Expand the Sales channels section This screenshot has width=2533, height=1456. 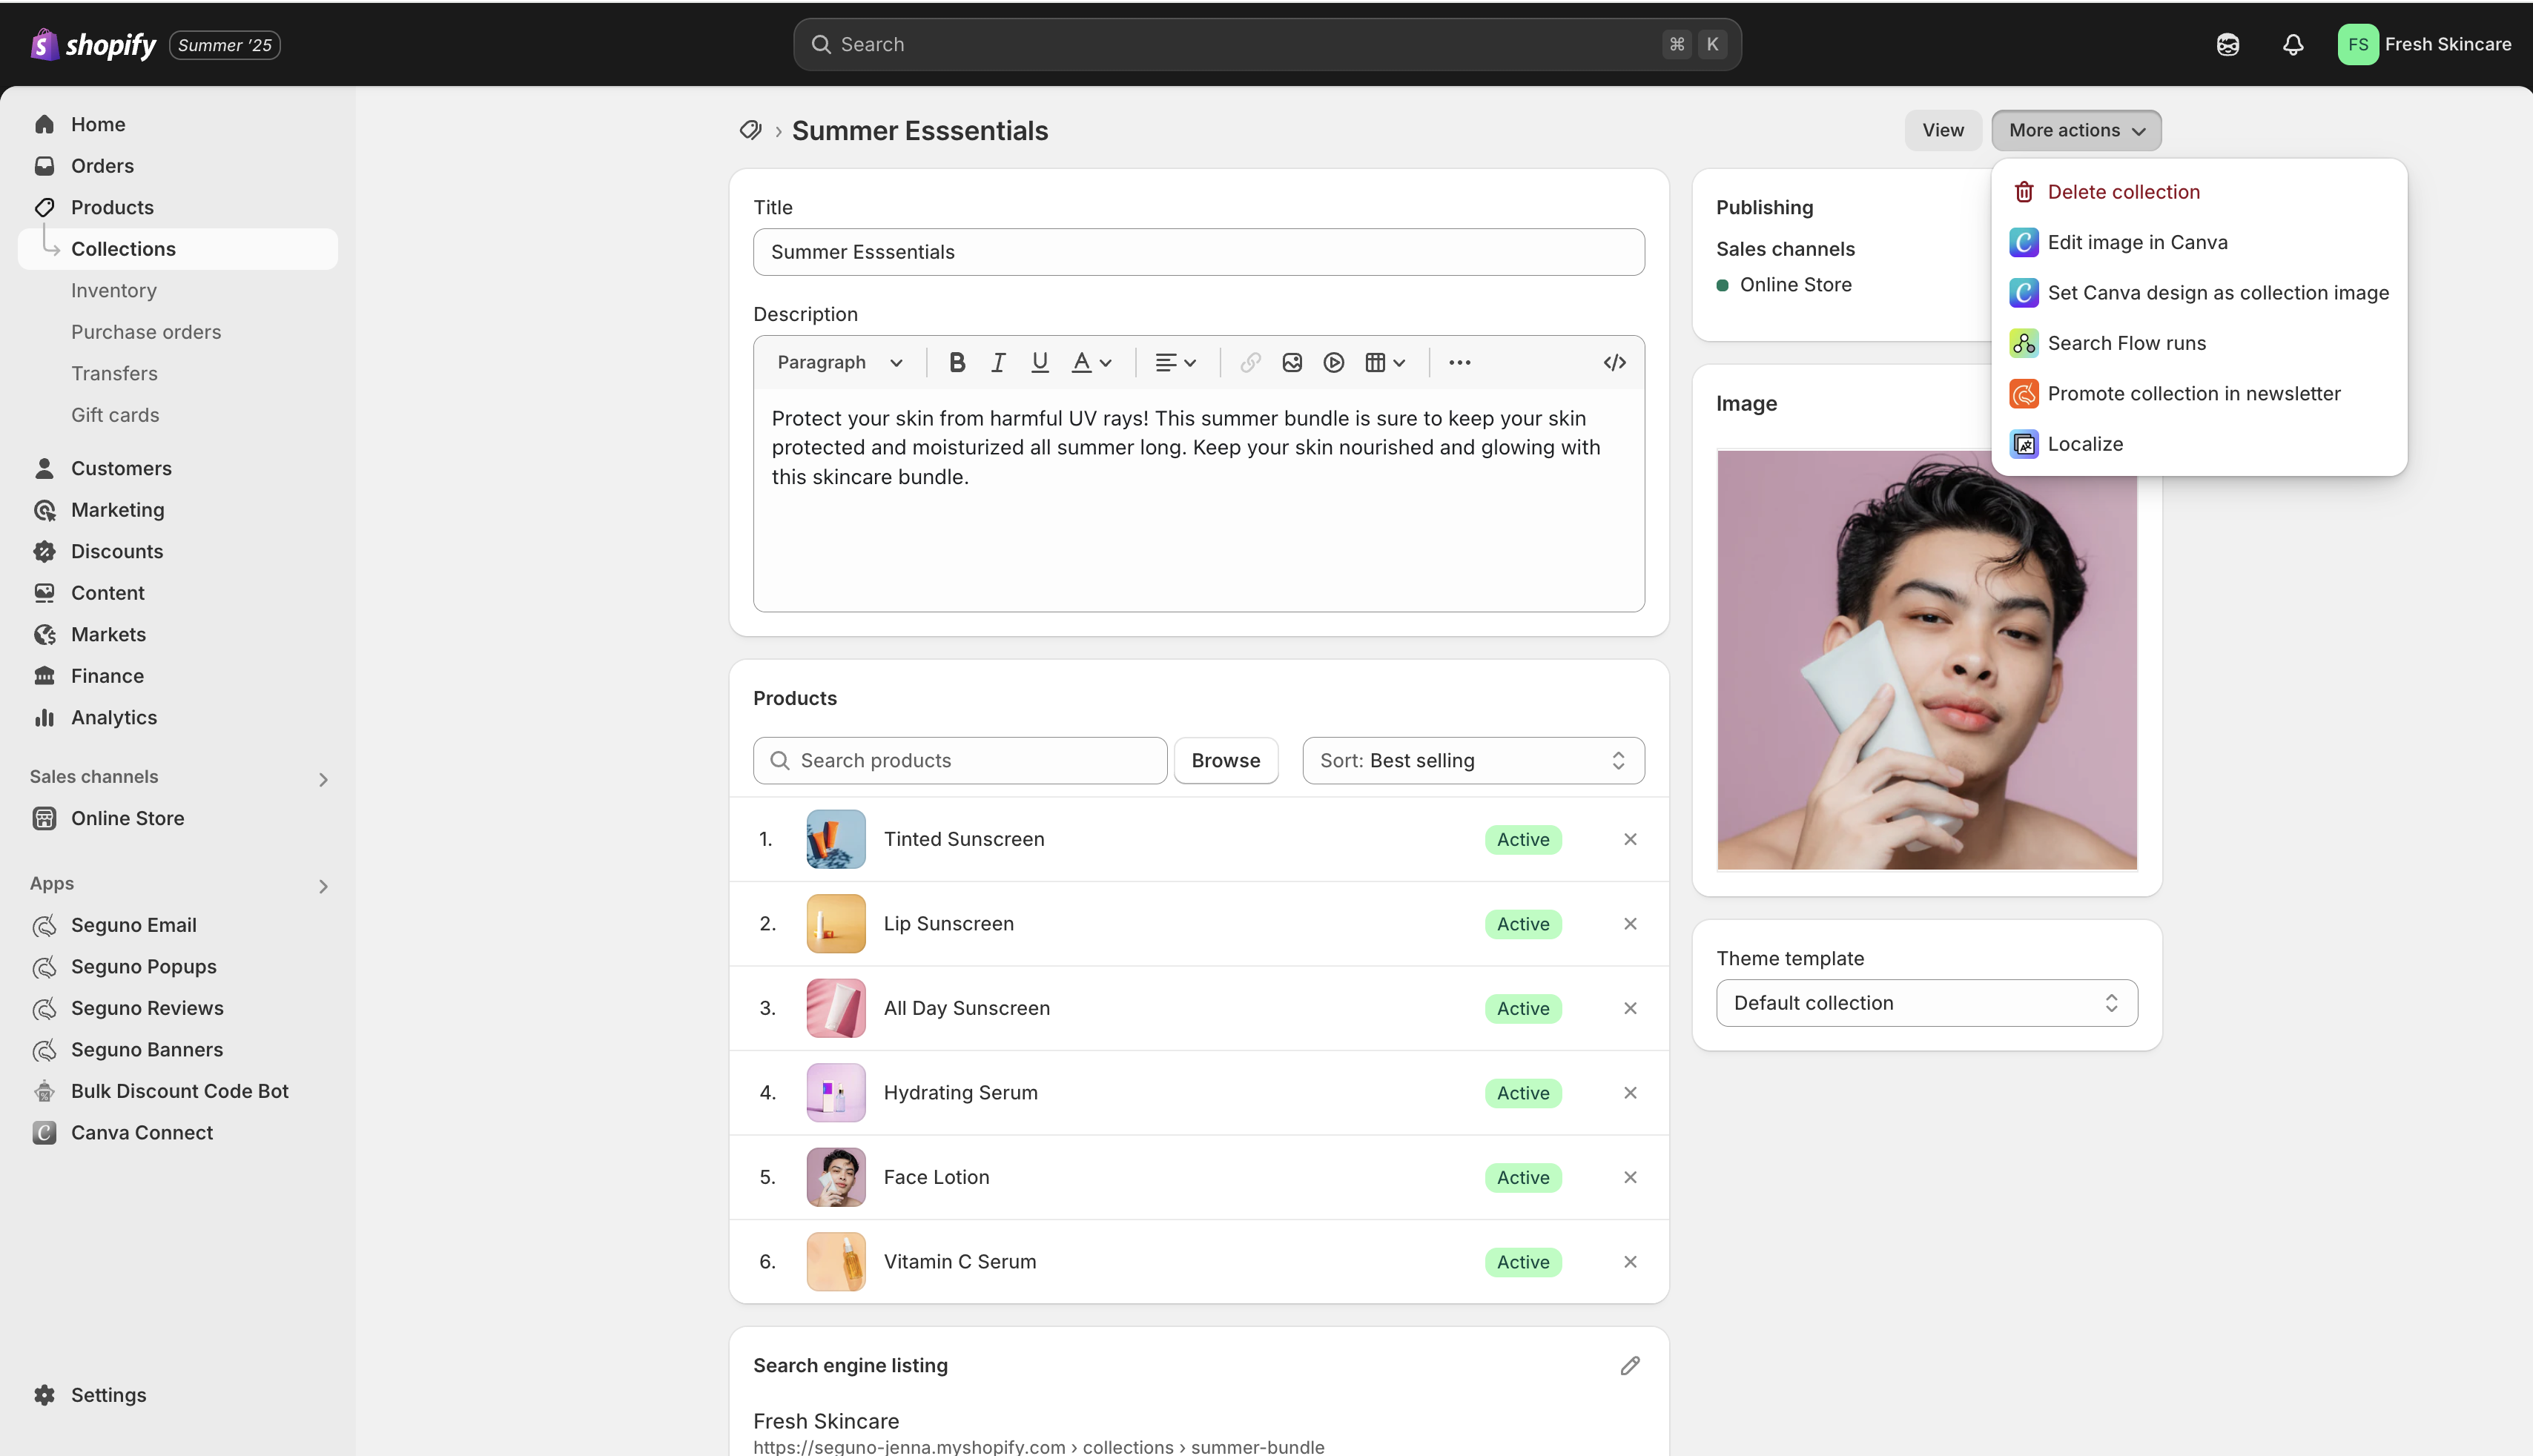pos(323,779)
